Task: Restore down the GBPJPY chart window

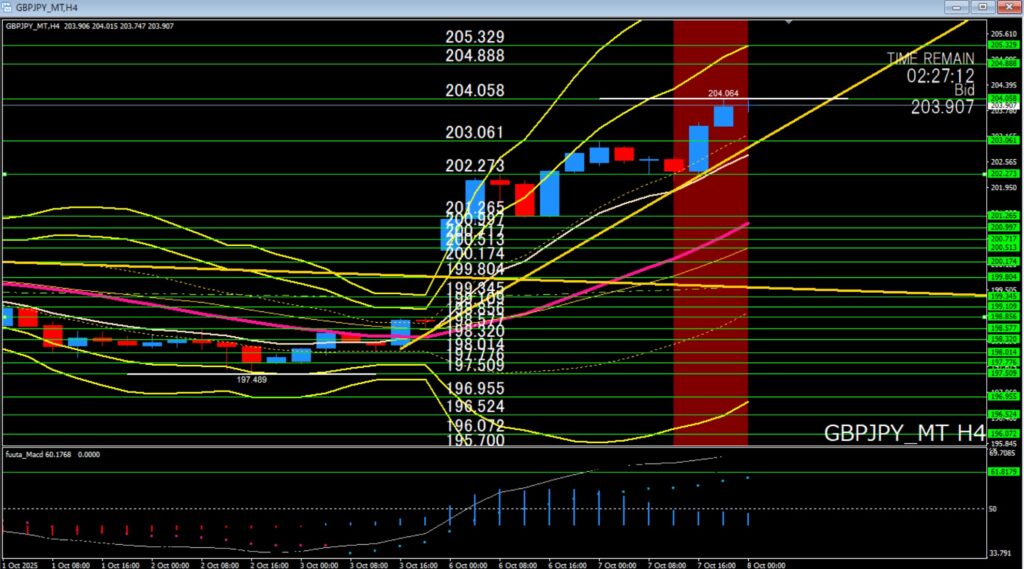Action: pyautogui.click(x=984, y=7)
